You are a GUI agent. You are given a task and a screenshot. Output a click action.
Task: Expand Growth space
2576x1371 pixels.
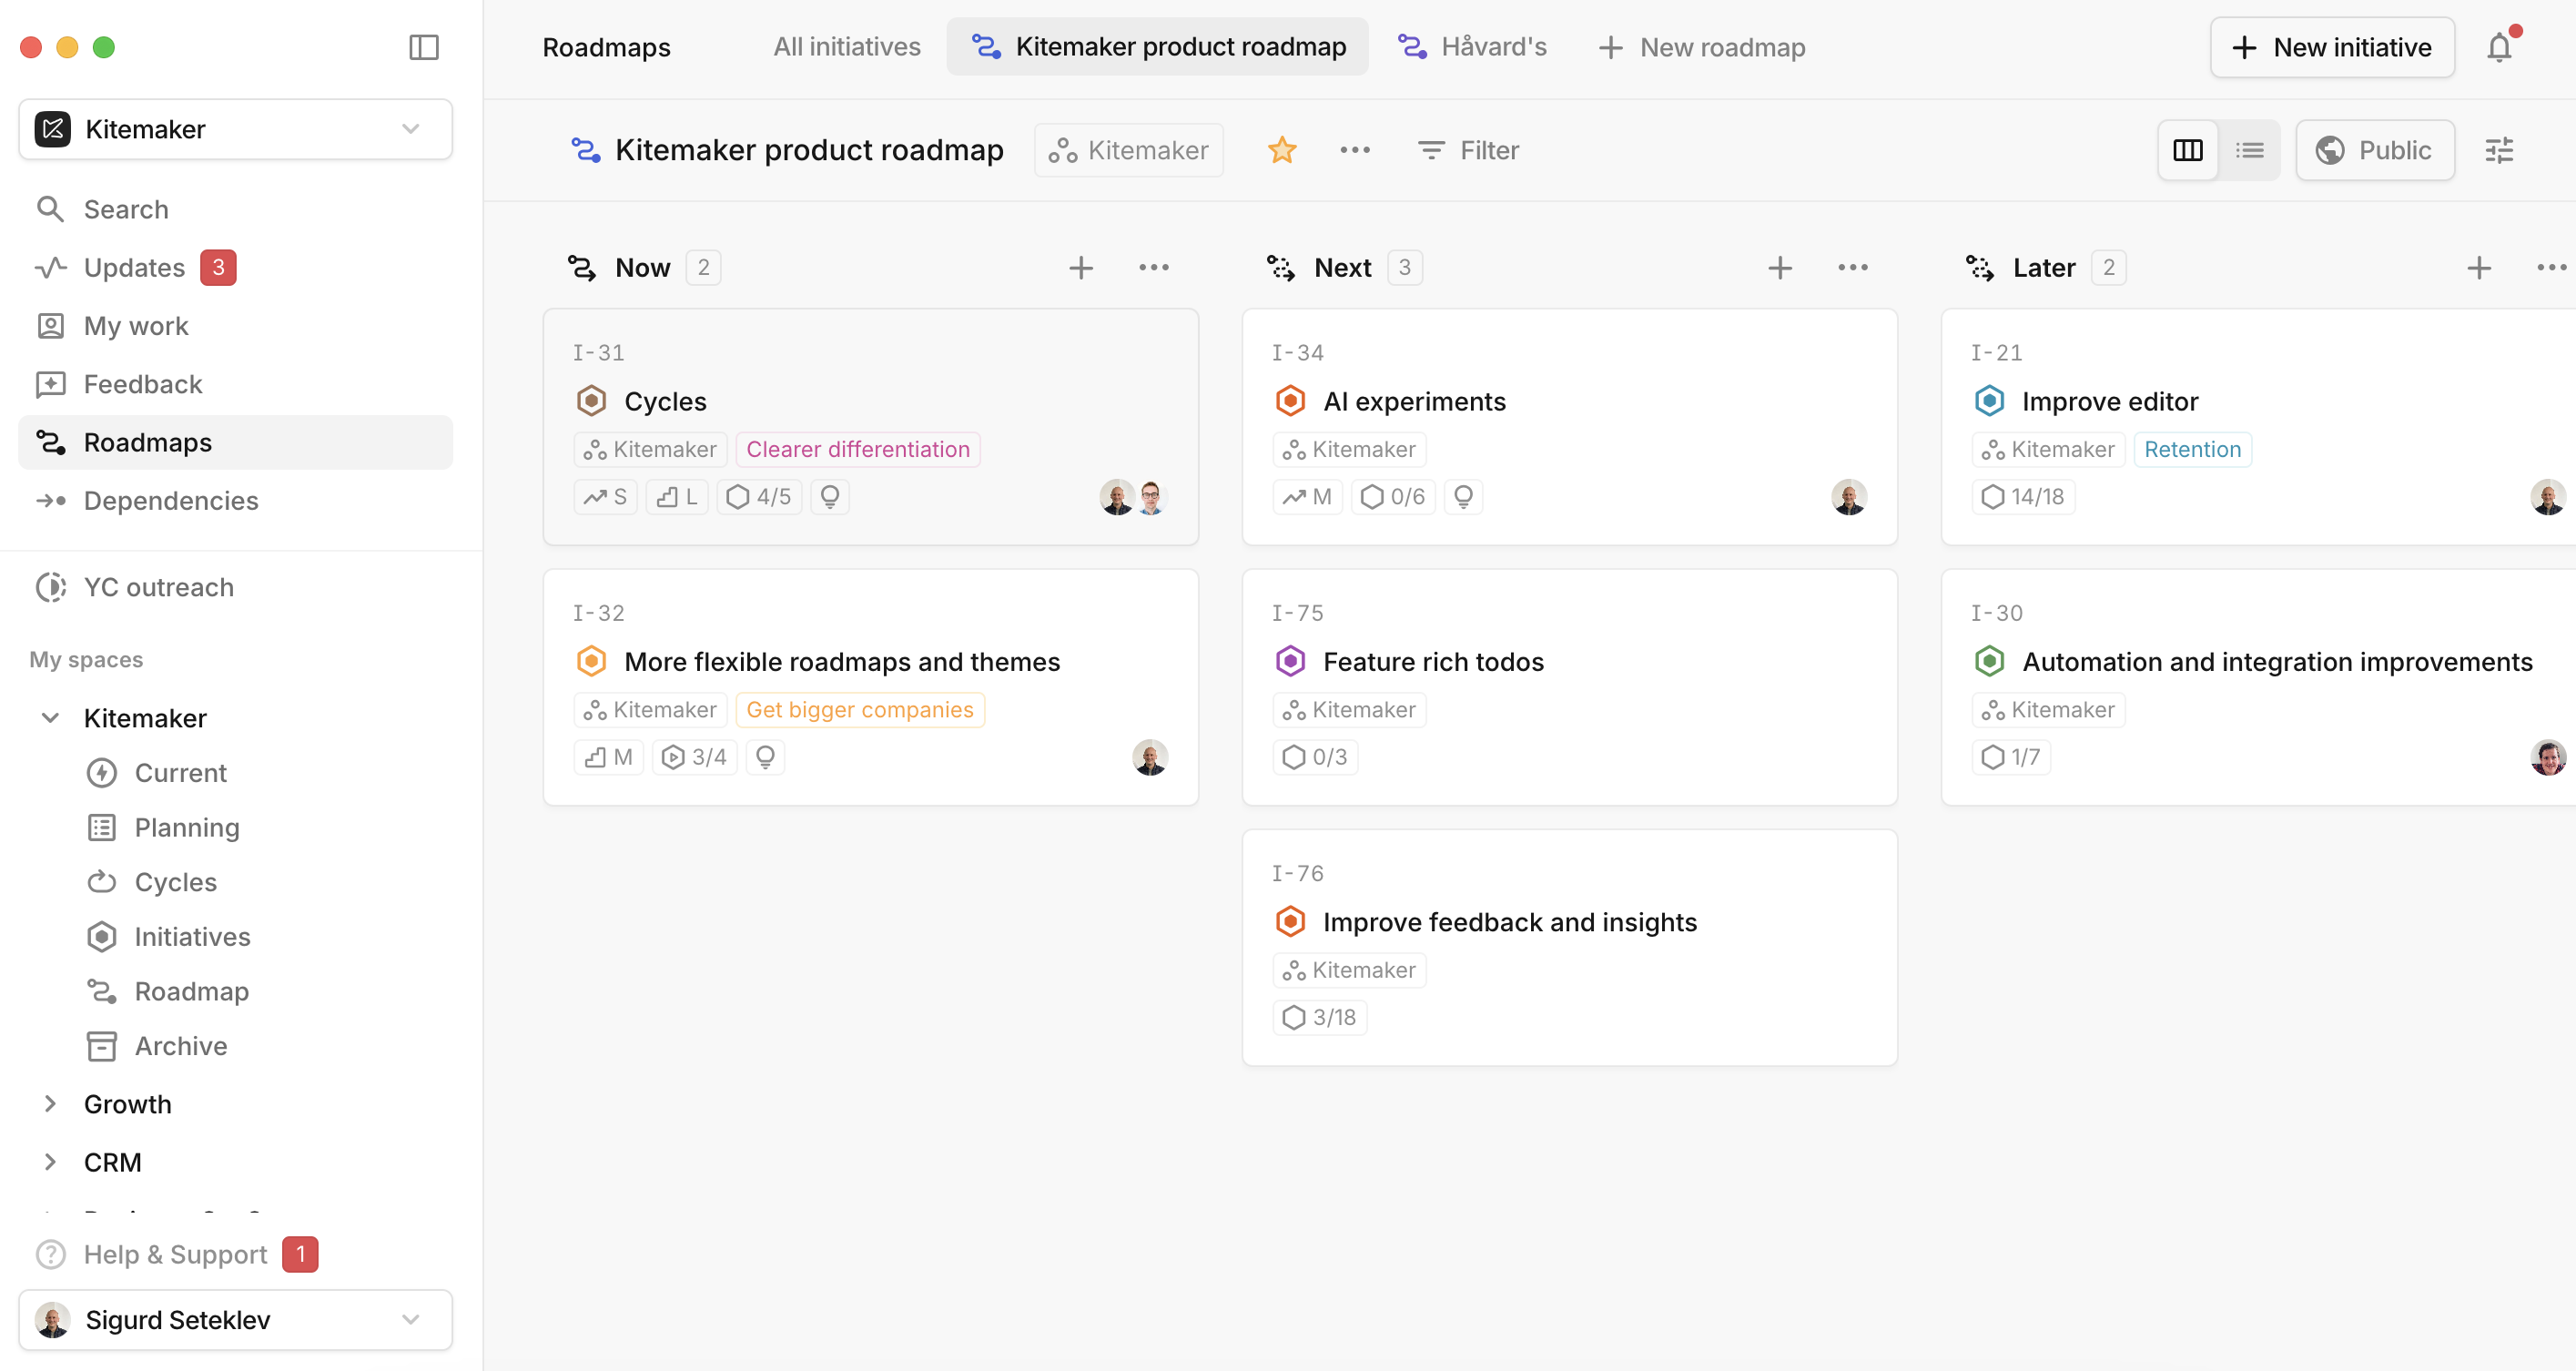click(x=50, y=1104)
